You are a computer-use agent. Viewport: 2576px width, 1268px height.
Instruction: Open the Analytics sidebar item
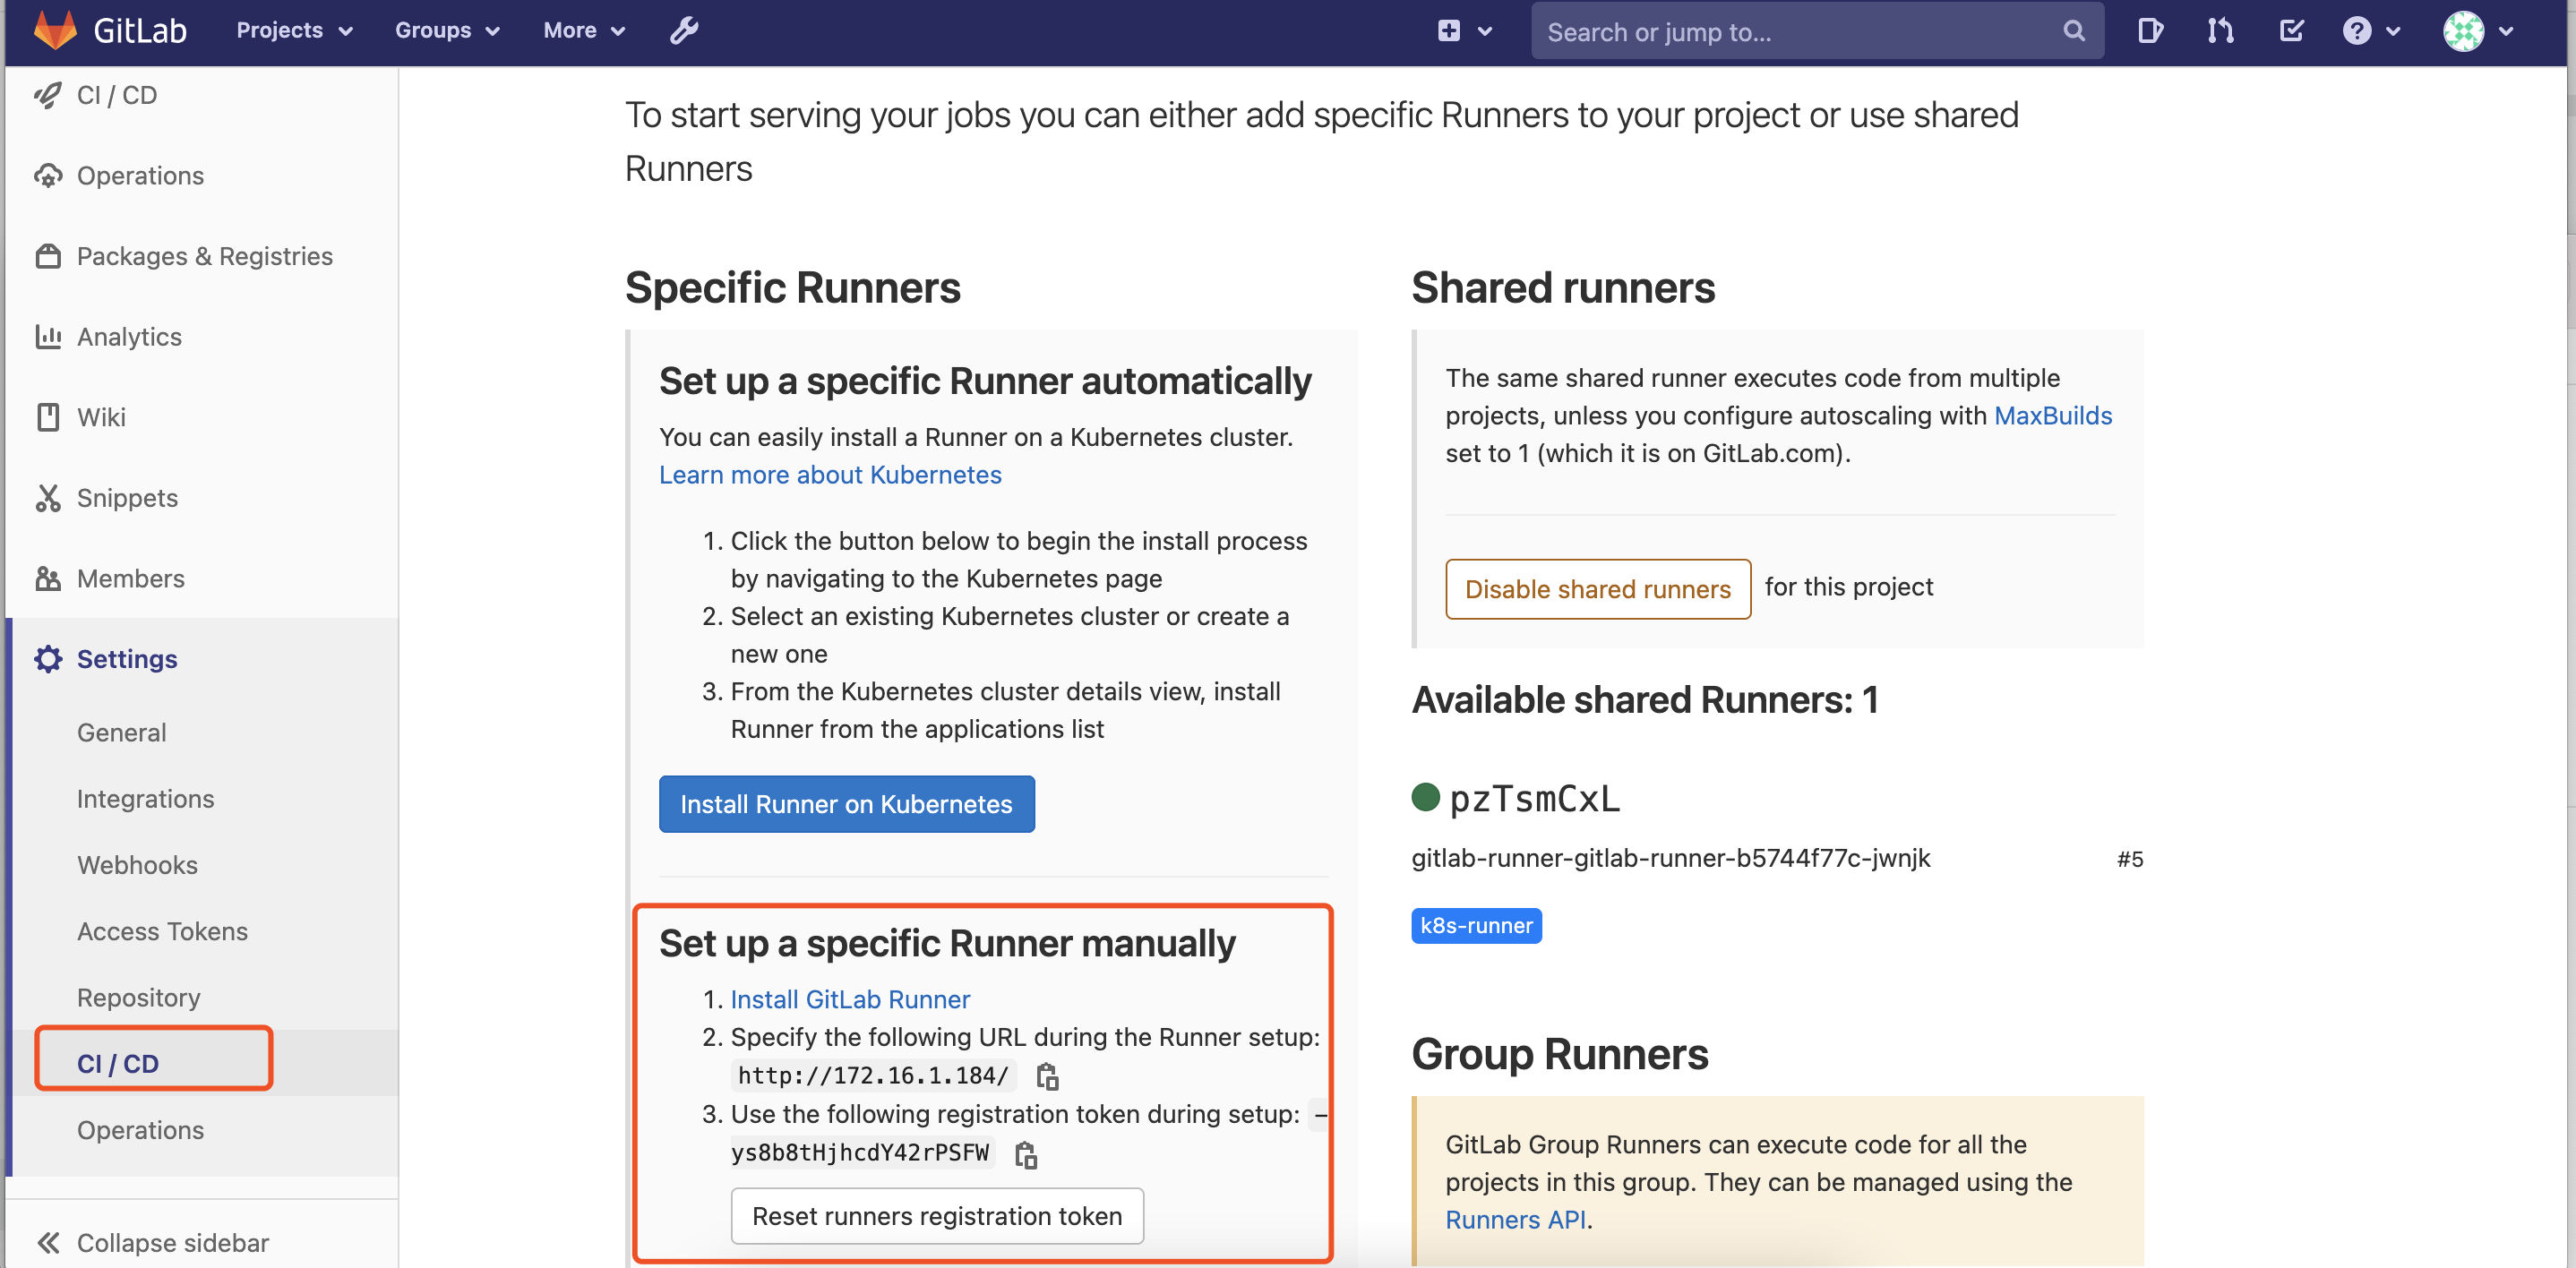pos(129,337)
